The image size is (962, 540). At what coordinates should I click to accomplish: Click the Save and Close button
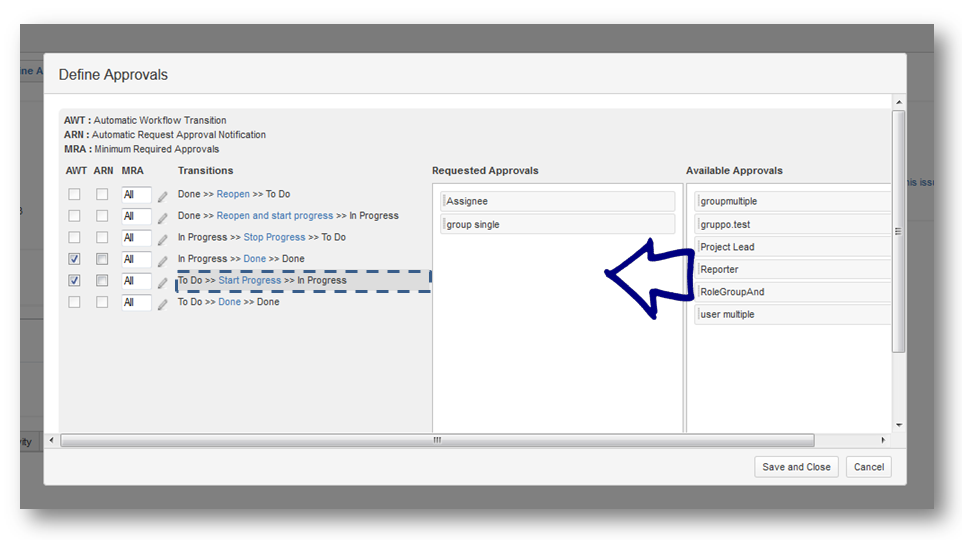[x=796, y=467]
